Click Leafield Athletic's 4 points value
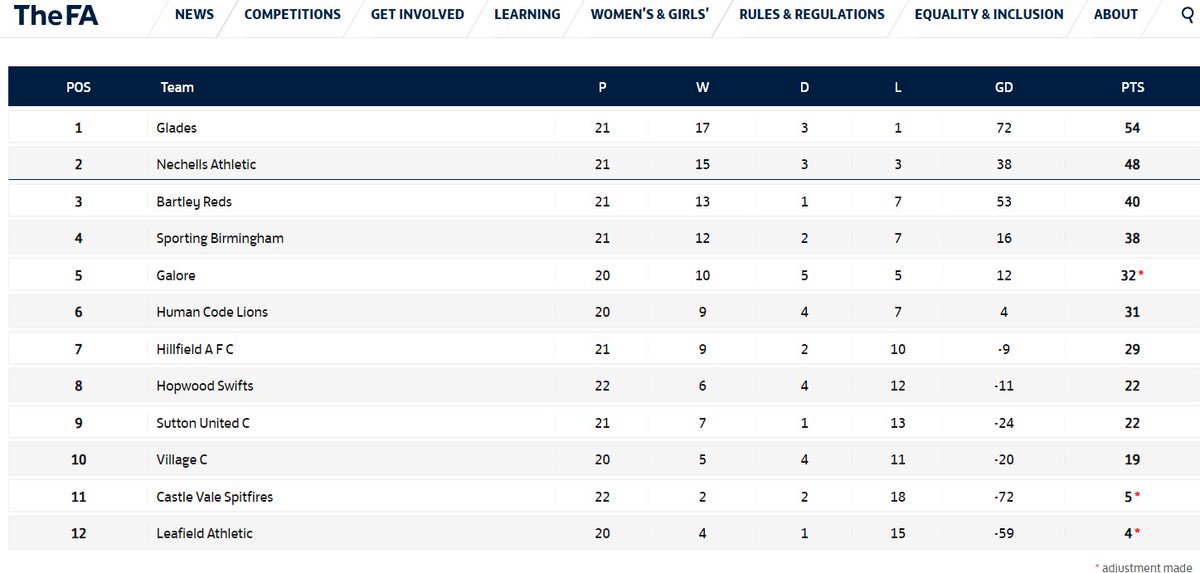This screenshot has width=1200, height=573. coord(1128,534)
